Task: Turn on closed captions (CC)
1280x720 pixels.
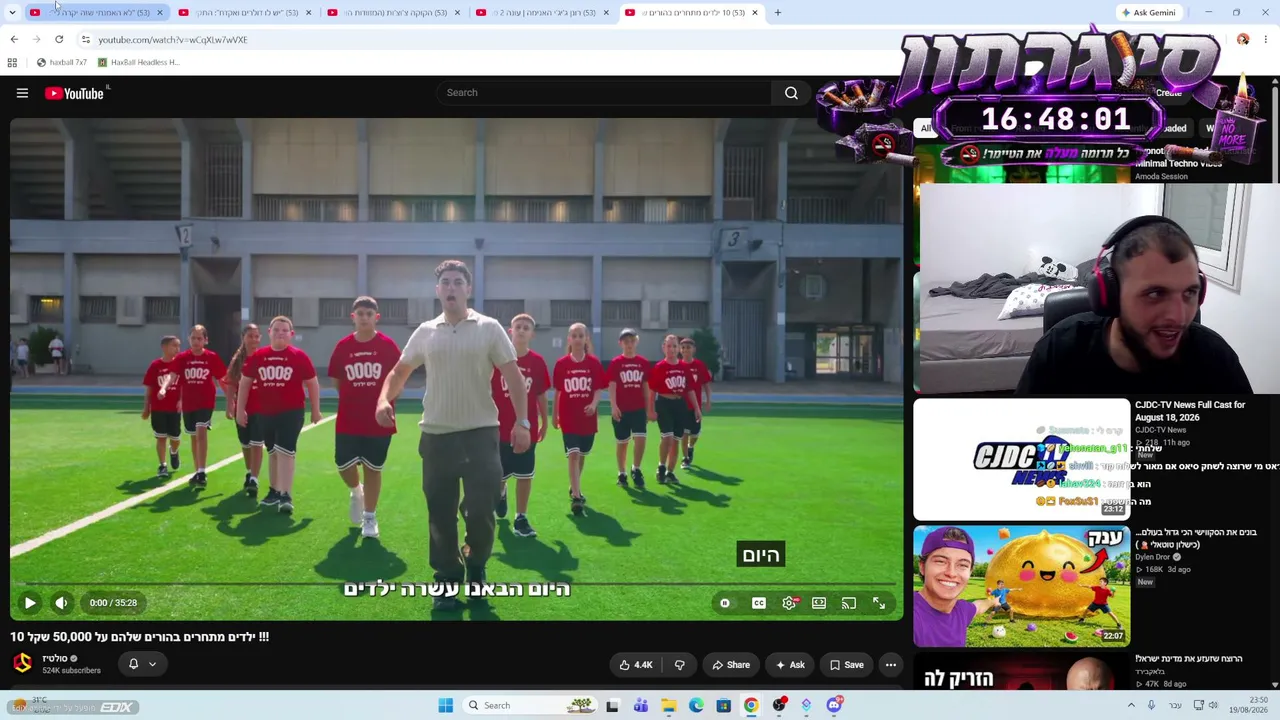Action: [759, 603]
